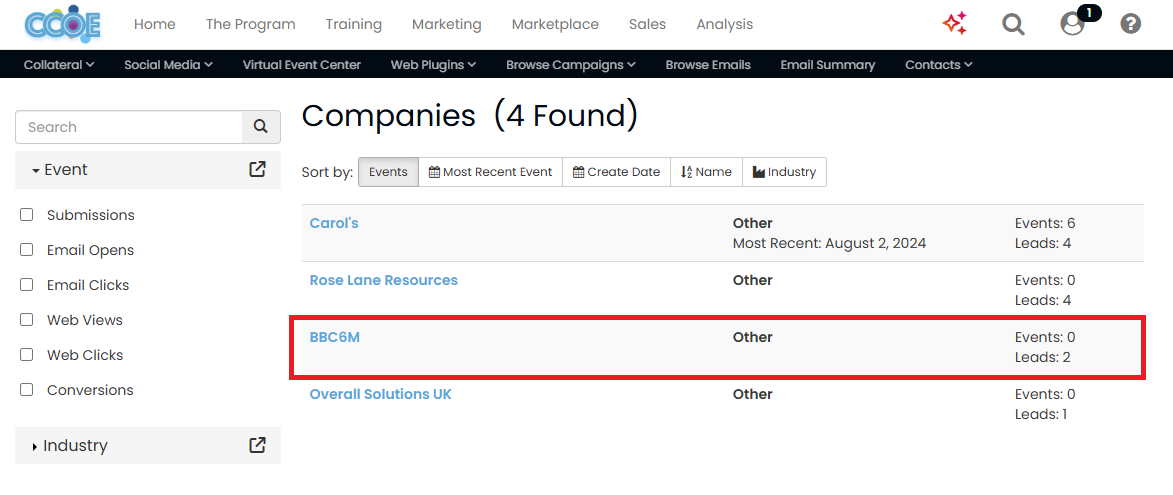The height and width of the screenshot is (495, 1173).
Task: Open Event filter pop-out icon
Action: [257, 169]
